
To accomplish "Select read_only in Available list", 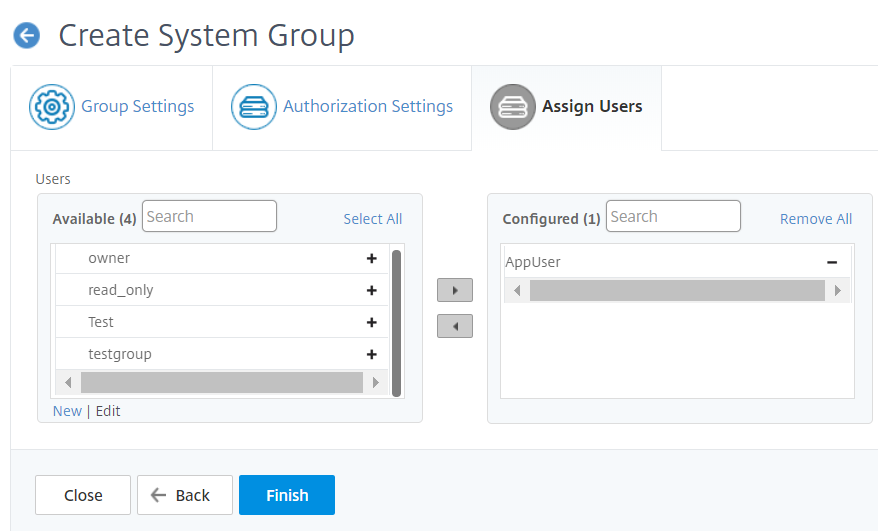I will click(x=222, y=290).
